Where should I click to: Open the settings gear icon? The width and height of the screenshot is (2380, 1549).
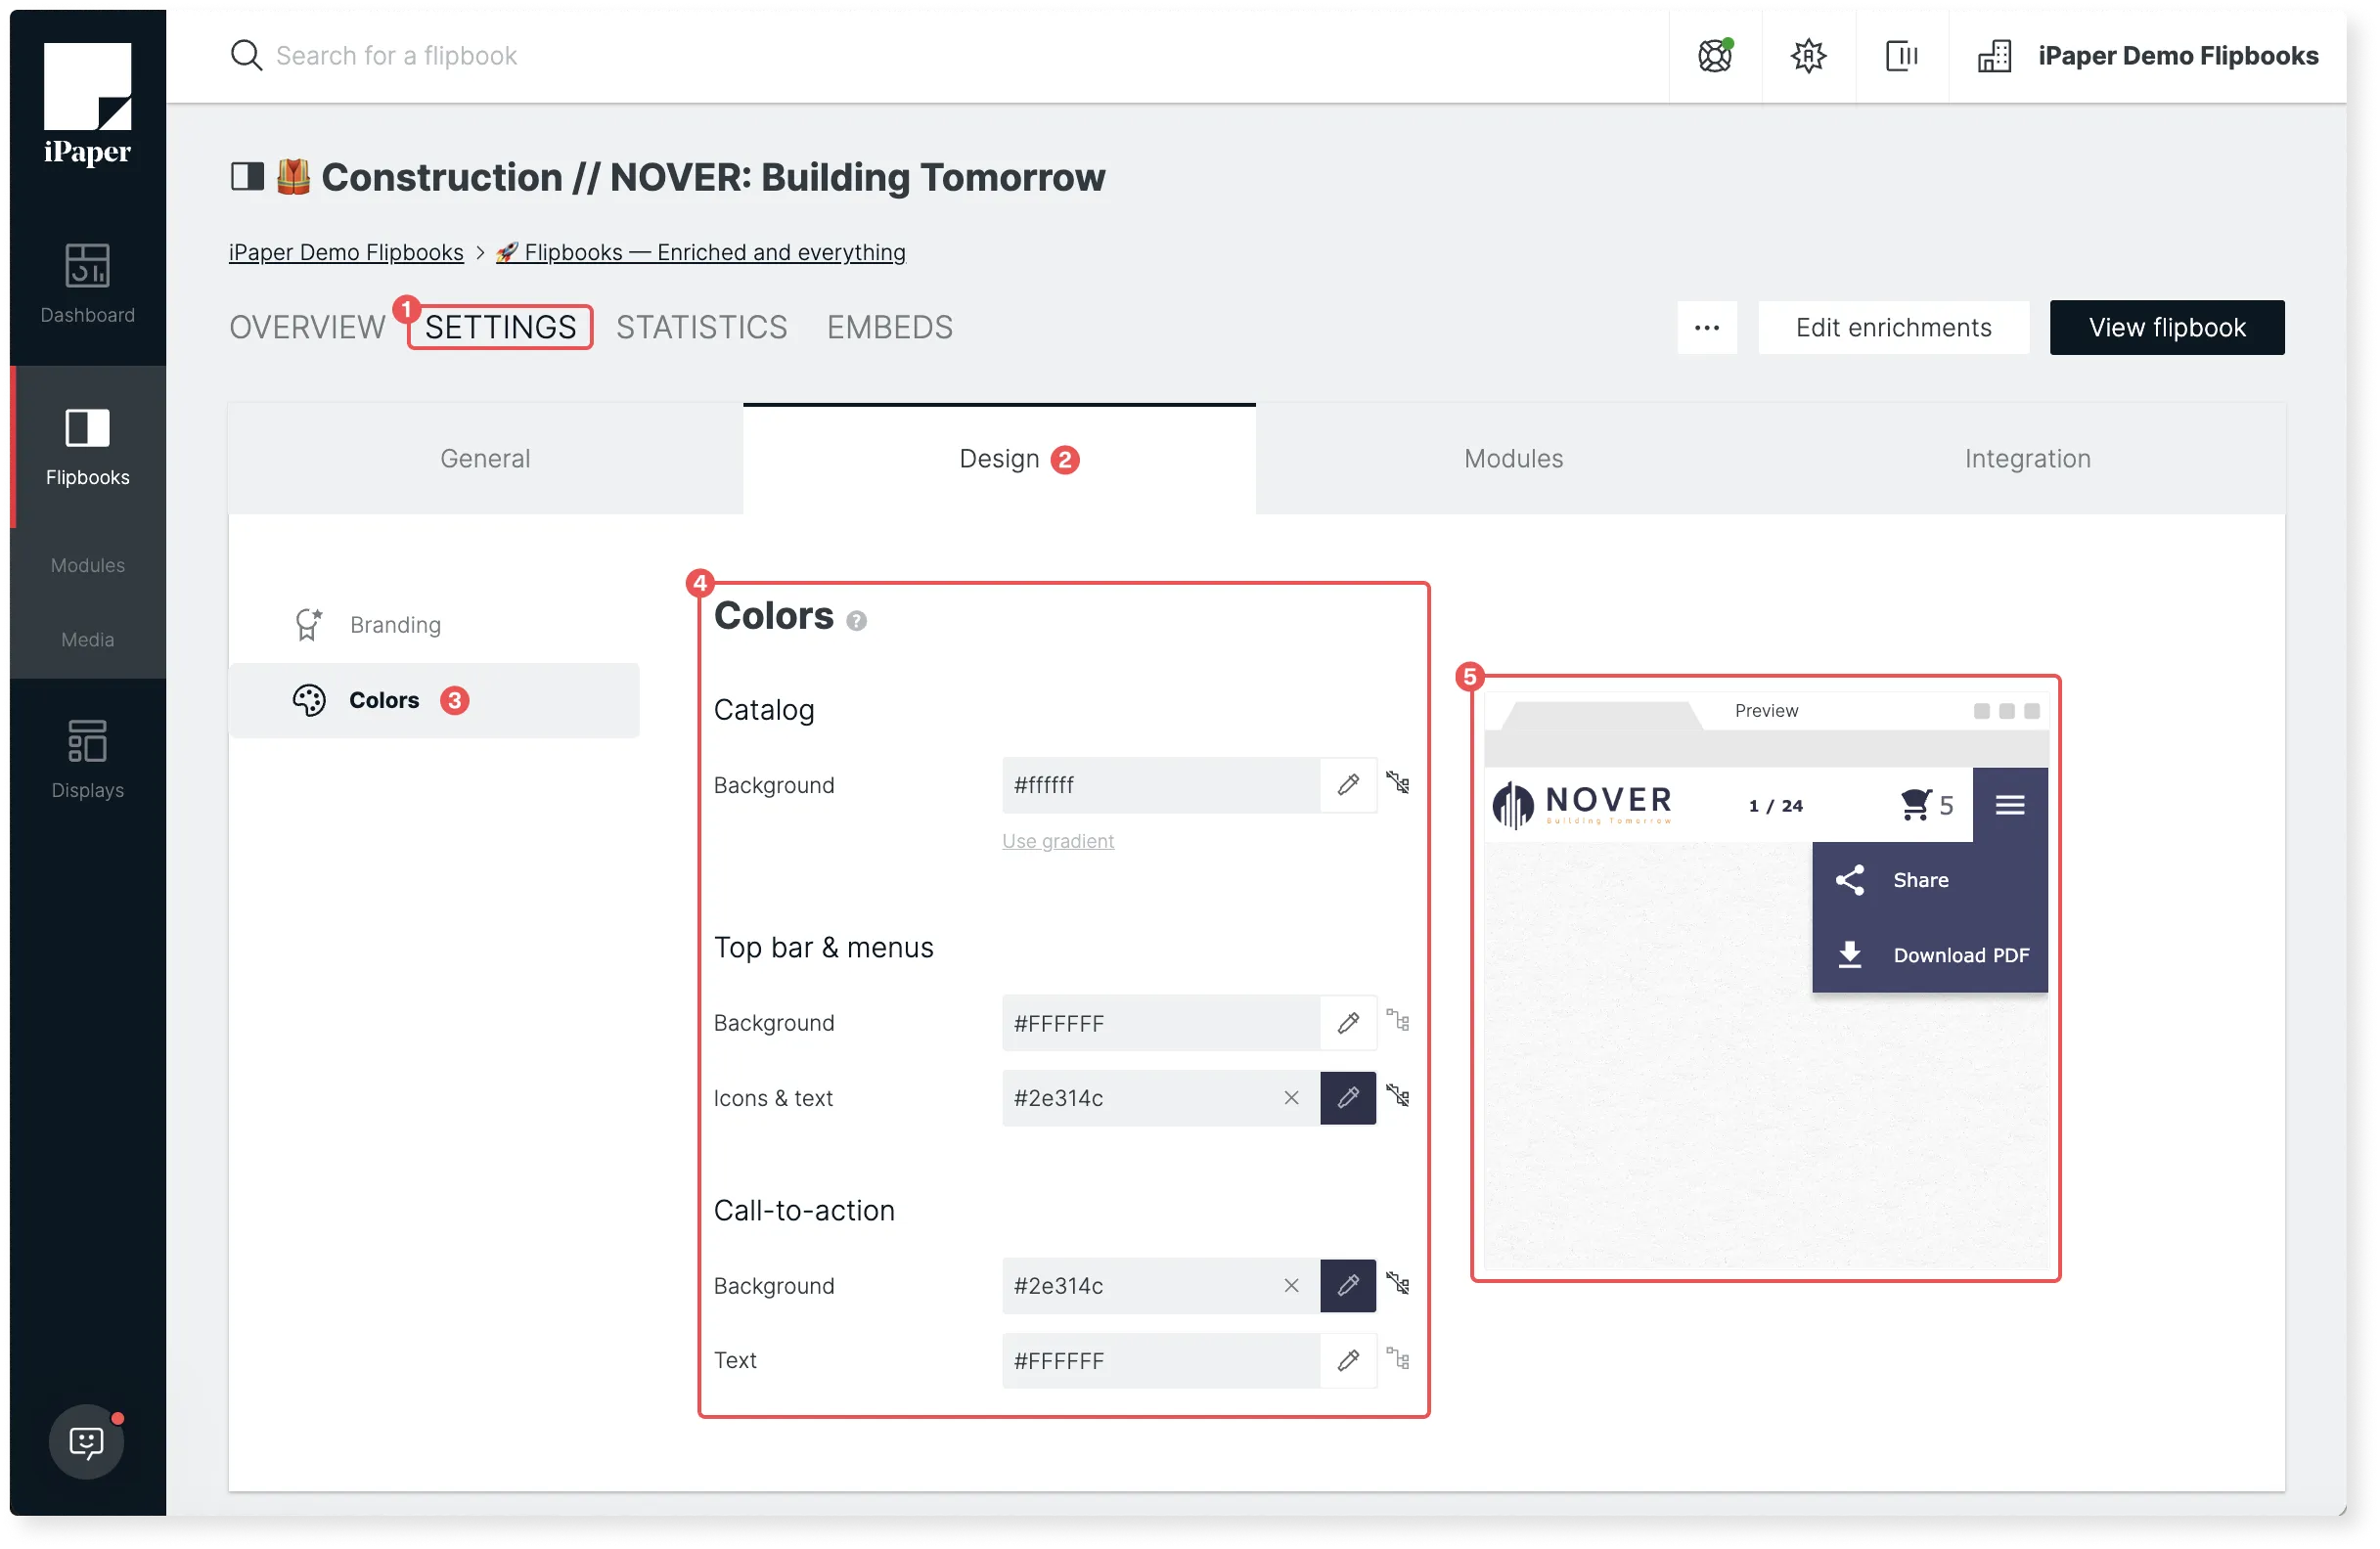tap(1807, 56)
